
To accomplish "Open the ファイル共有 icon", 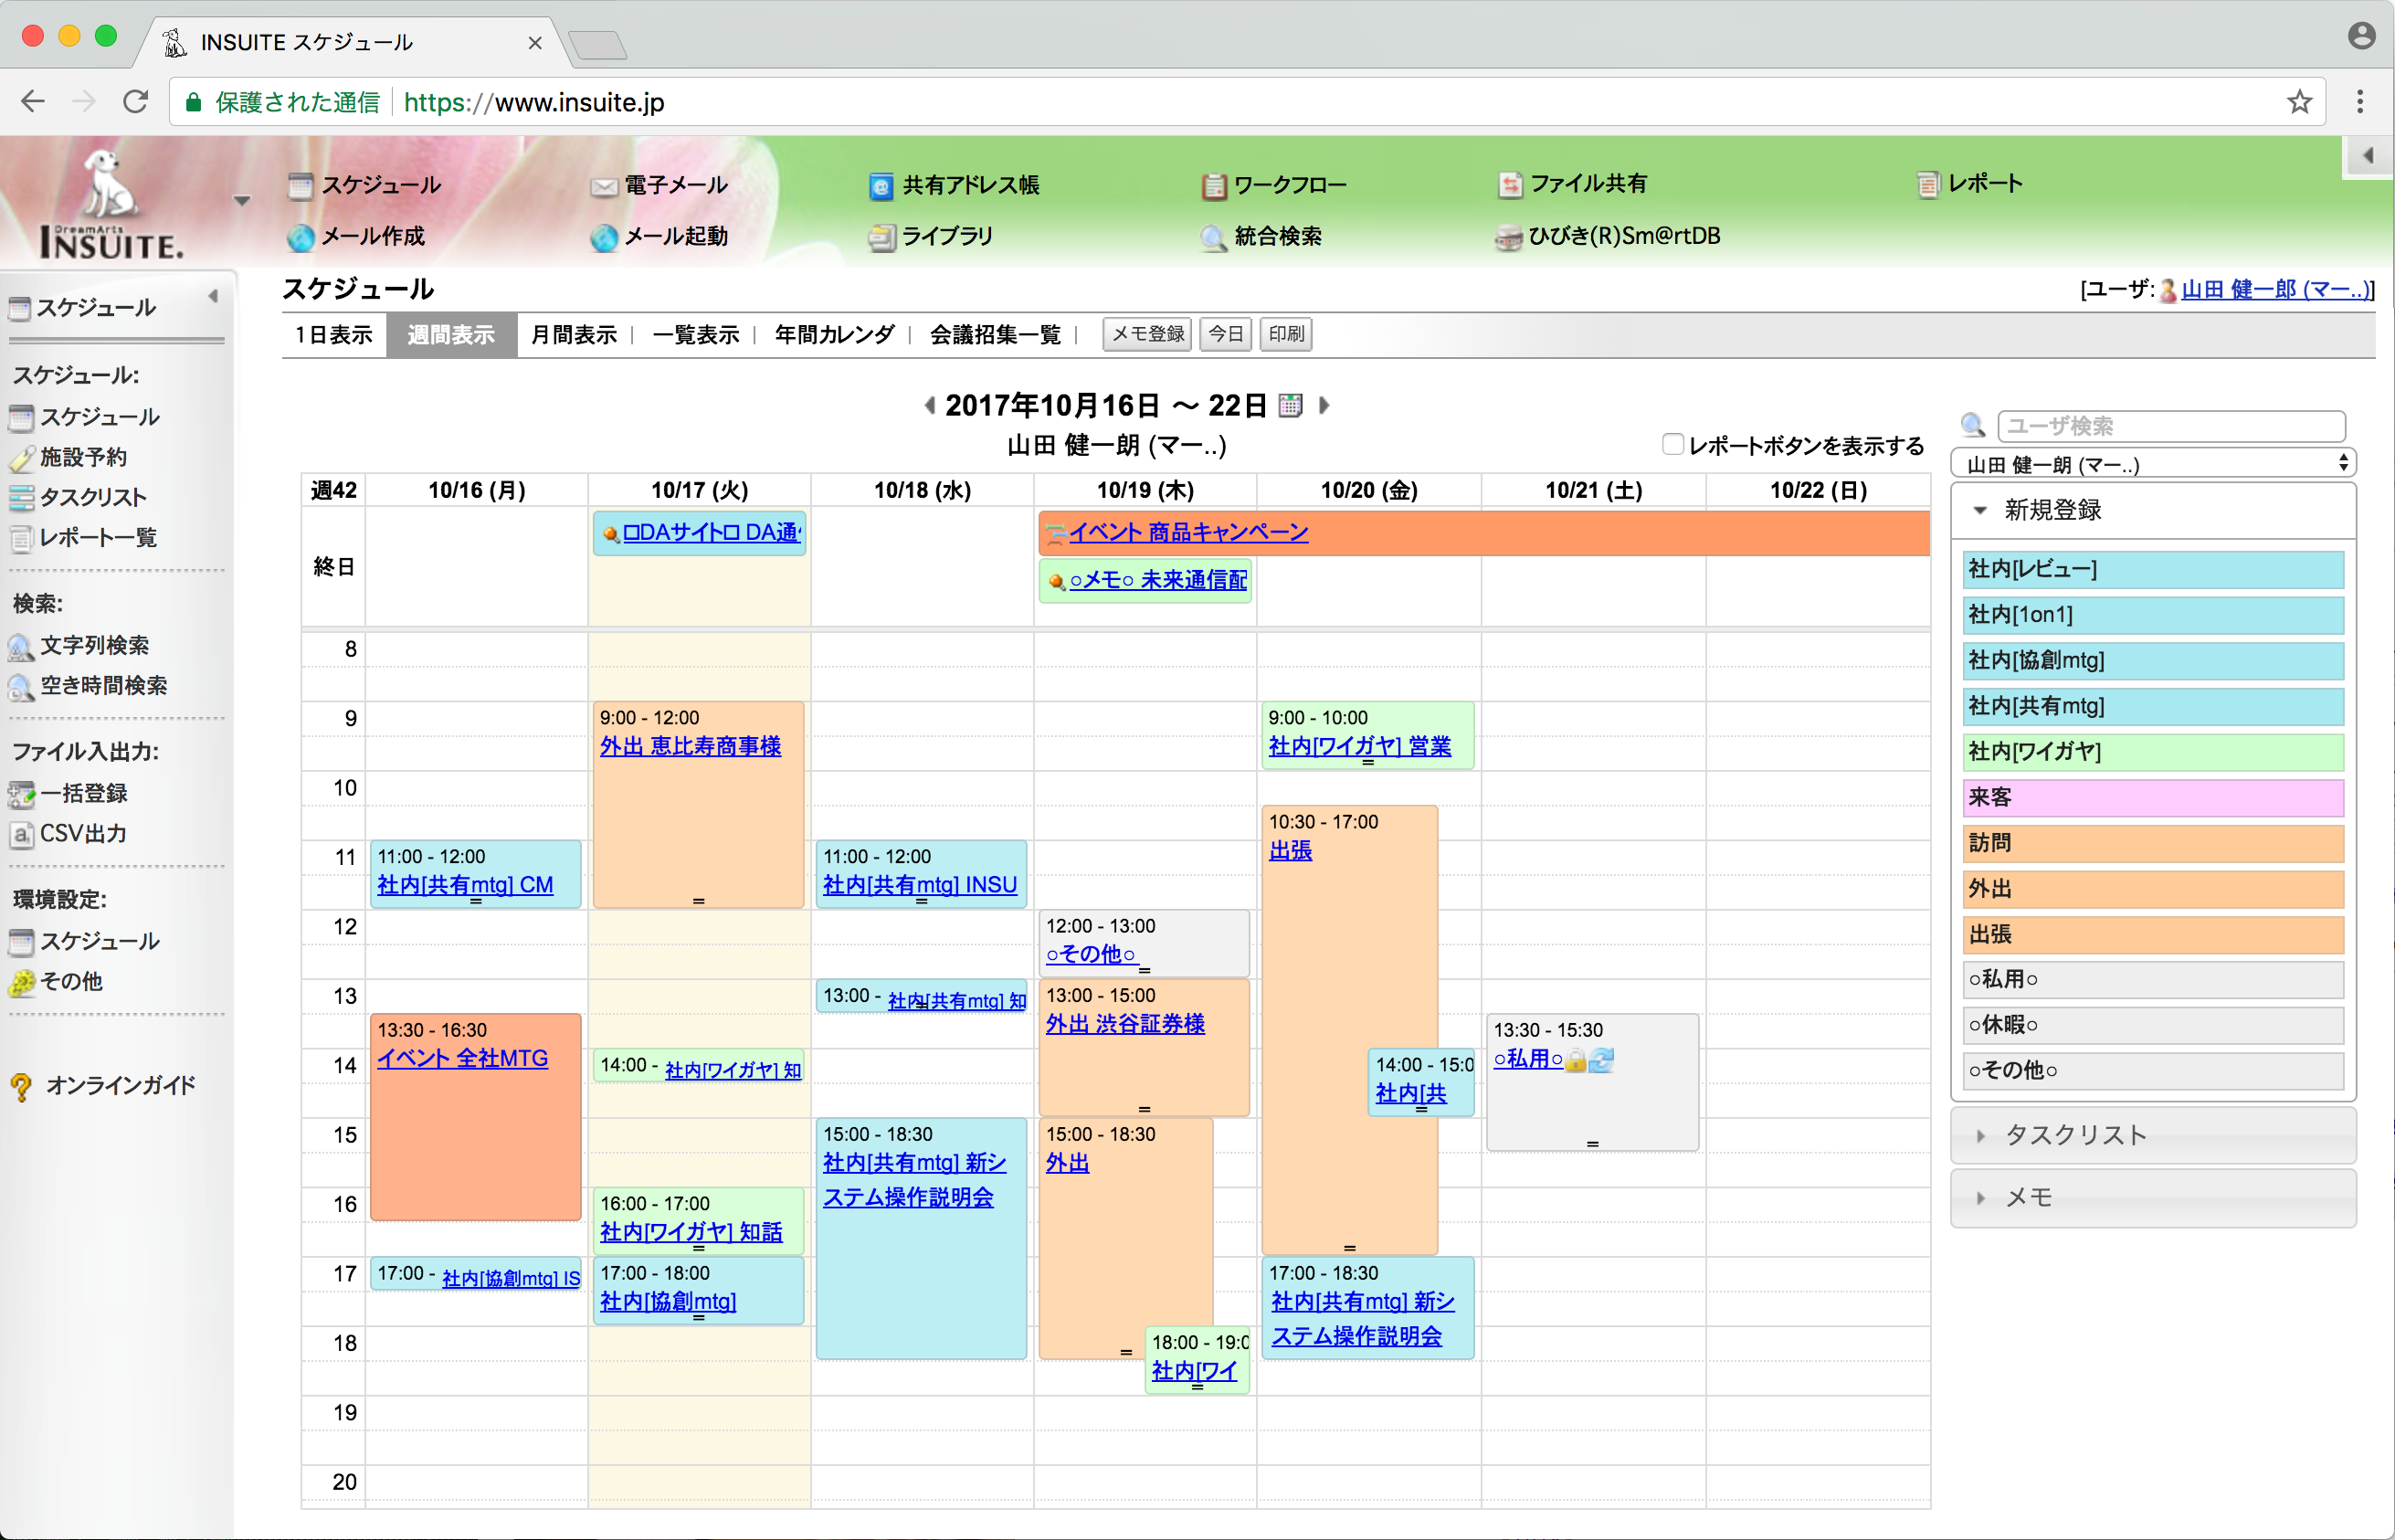I will click(x=1509, y=184).
